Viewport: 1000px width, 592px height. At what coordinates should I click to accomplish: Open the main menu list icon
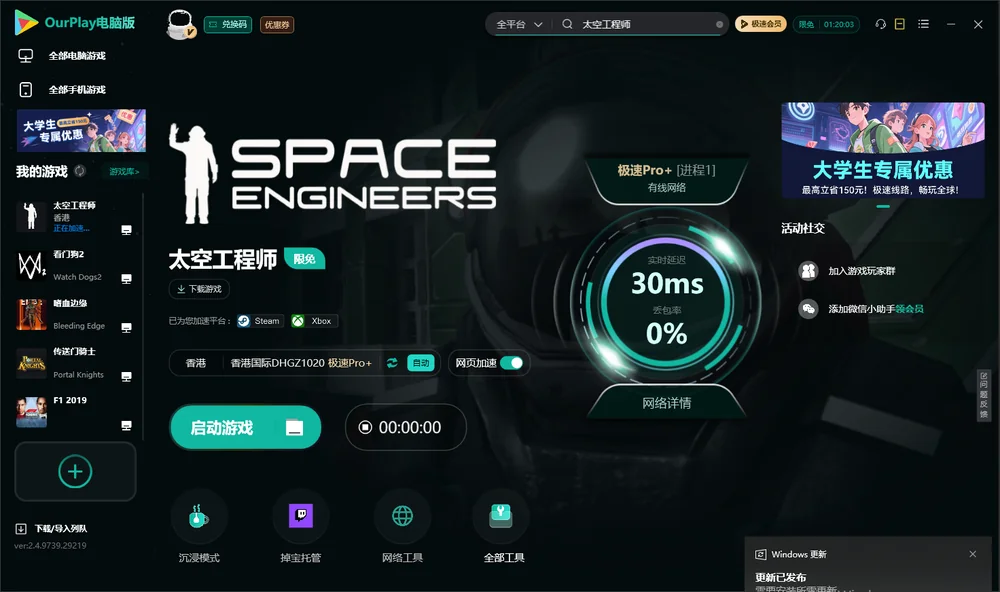pos(923,24)
